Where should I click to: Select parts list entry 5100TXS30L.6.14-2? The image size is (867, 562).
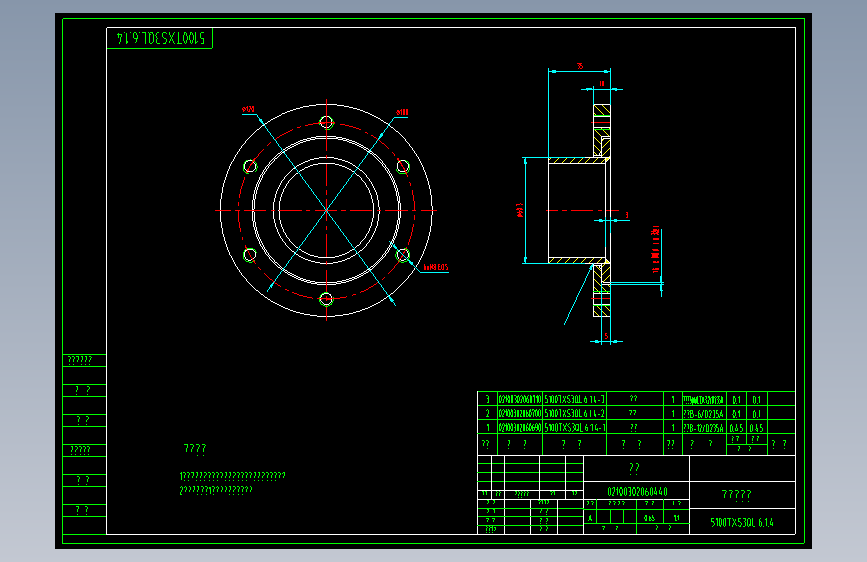(574, 413)
